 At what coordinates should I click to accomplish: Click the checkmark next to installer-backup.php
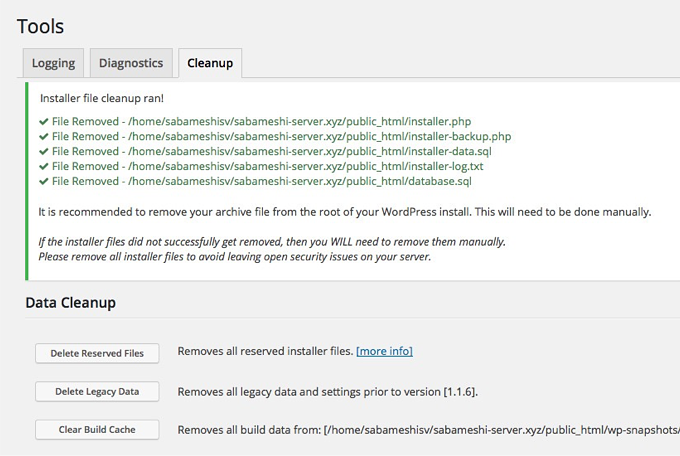44,136
